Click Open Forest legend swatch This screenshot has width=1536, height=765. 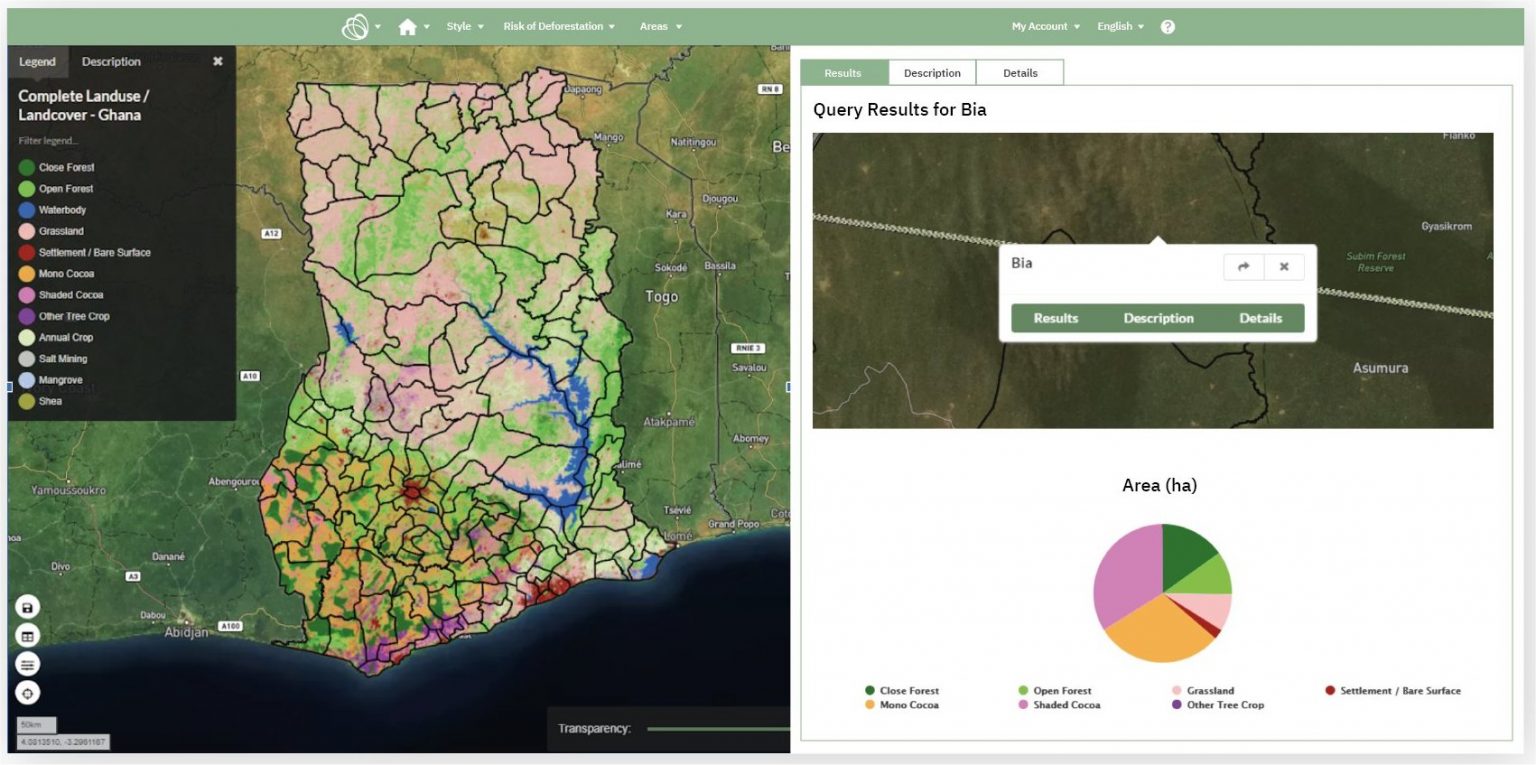pos(27,188)
